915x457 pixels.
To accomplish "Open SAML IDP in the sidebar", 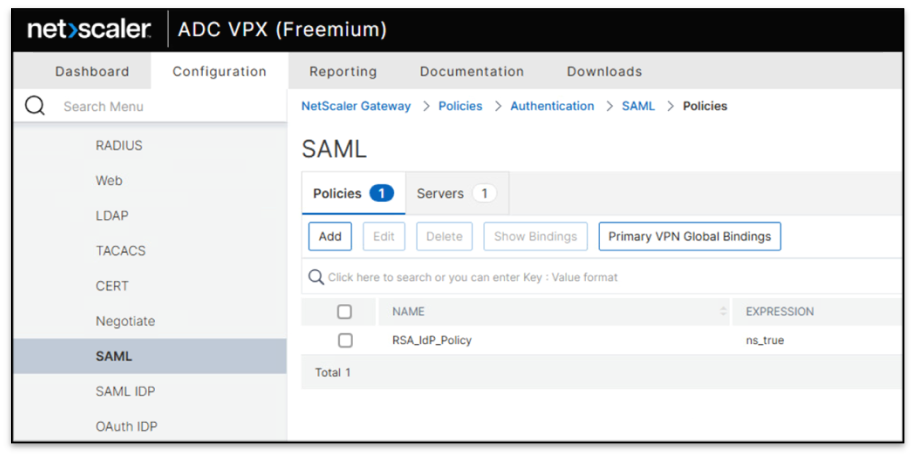I will coord(125,391).
